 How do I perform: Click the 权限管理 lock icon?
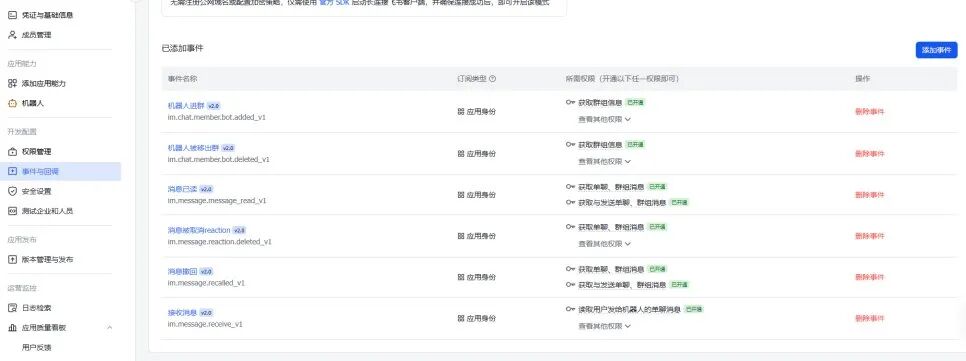(12, 152)
